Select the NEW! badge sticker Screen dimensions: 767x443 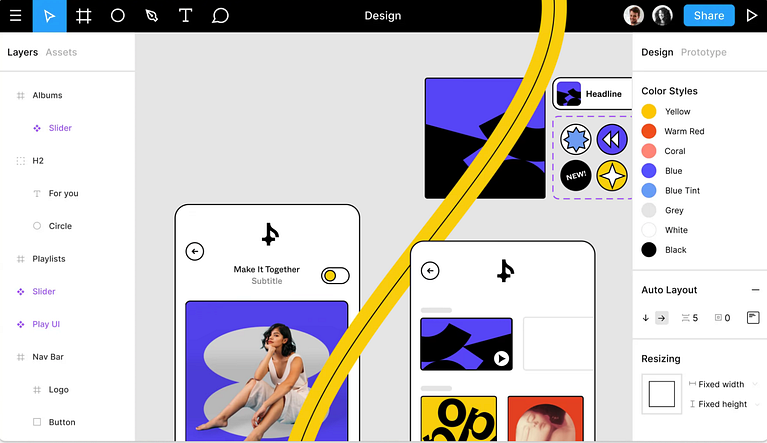(x=576, y=175)
